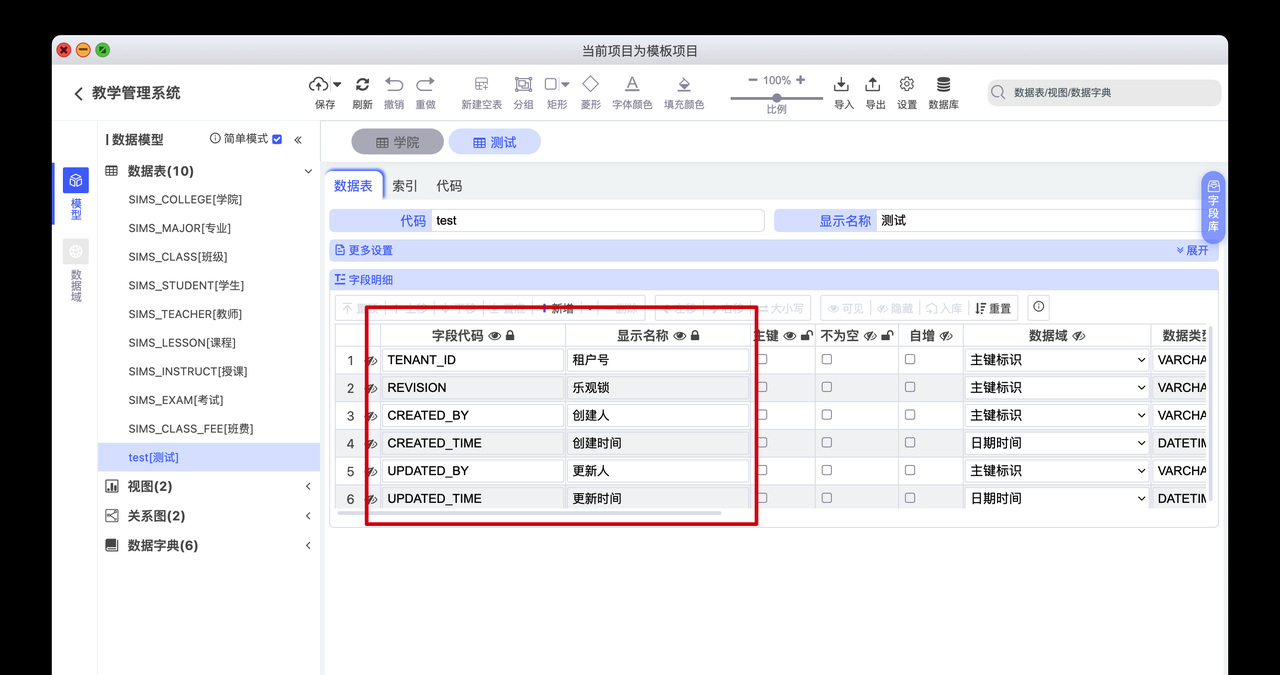Screen dimensions: 1280x675
Task: Click the 撤销 undo icon
Action: 394,92
